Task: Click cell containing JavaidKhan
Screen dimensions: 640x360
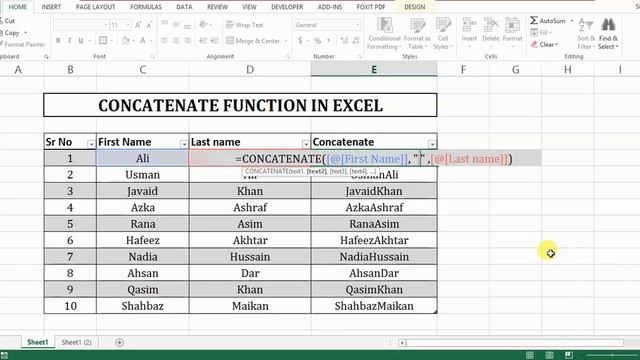Action: 374,191
